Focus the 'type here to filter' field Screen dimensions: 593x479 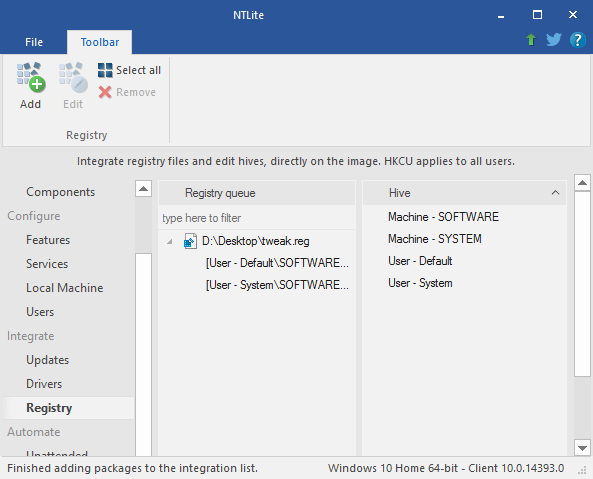256,218
